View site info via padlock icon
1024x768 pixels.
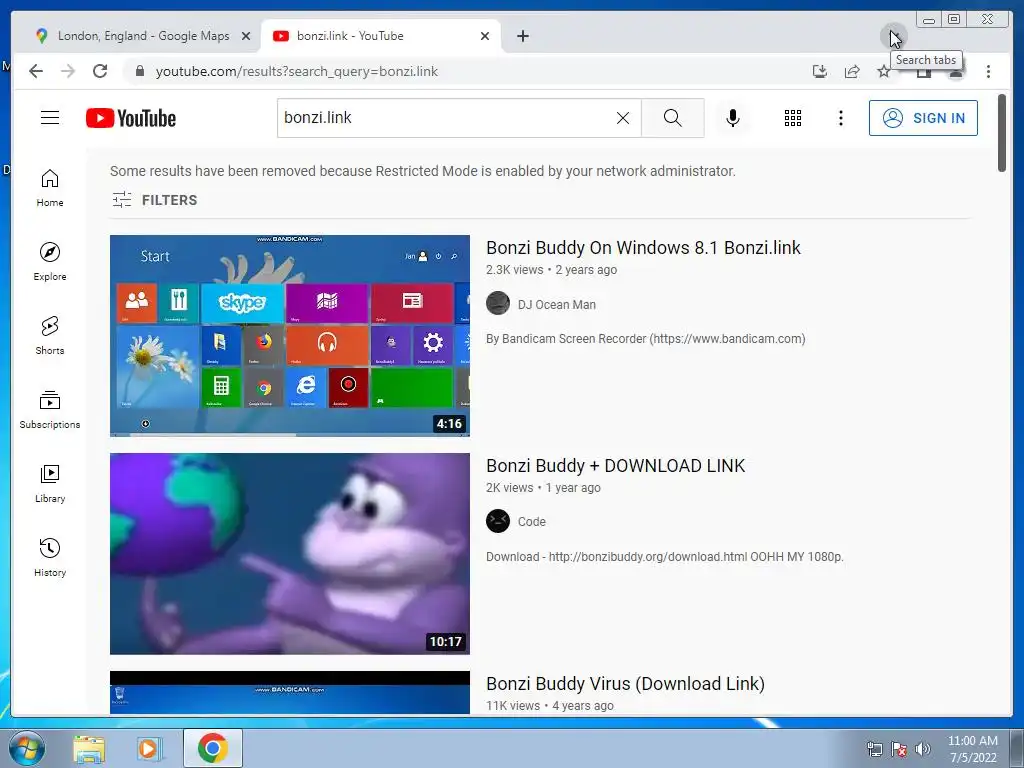[139, 71]
